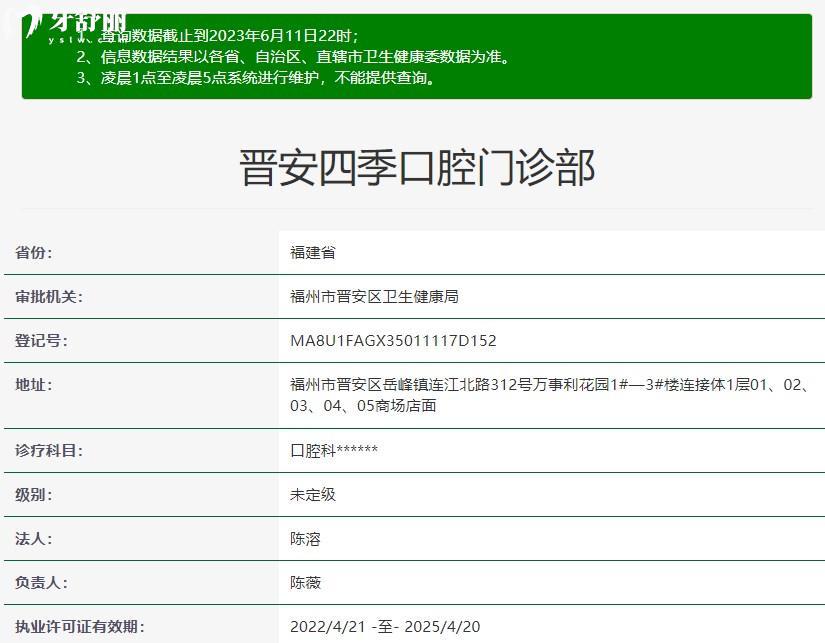Click the 福建省 province value
Viewport: 825px width, 643px height.
point(313,253)
